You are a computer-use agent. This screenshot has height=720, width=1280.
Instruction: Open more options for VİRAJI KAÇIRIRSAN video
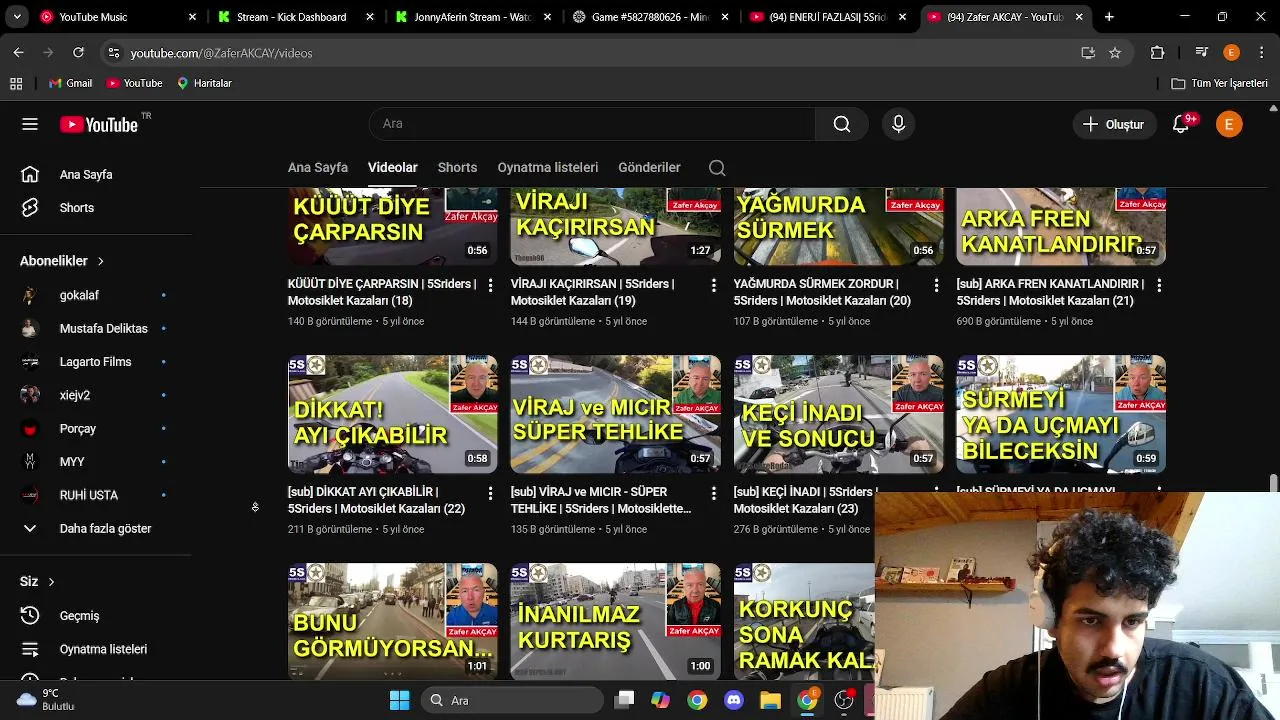[x=713, y=286]
